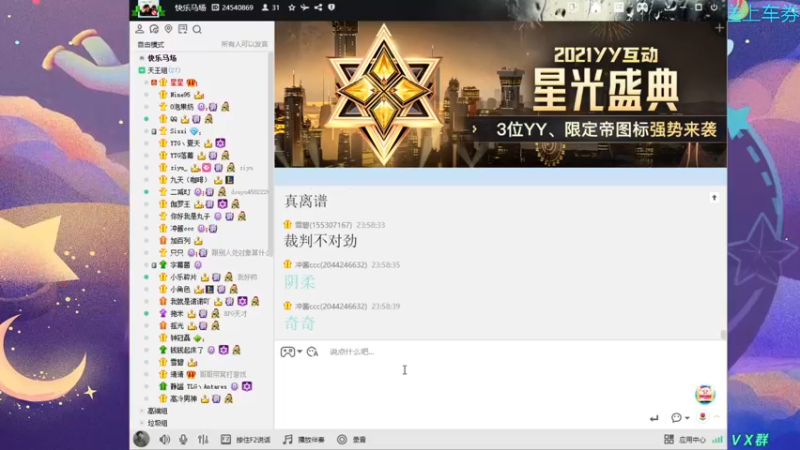Image resolution: width=800 pixels, height=450 pixels.
Task: Open the game controller icon in chat toolbar
Action: (287, 352)
